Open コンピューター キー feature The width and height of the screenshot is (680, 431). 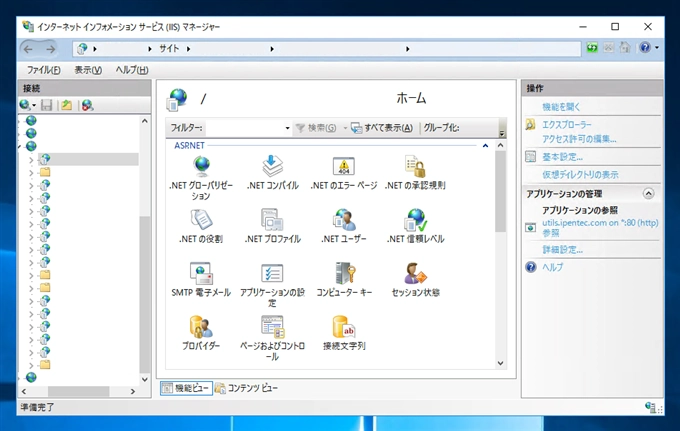pos(344,280)
